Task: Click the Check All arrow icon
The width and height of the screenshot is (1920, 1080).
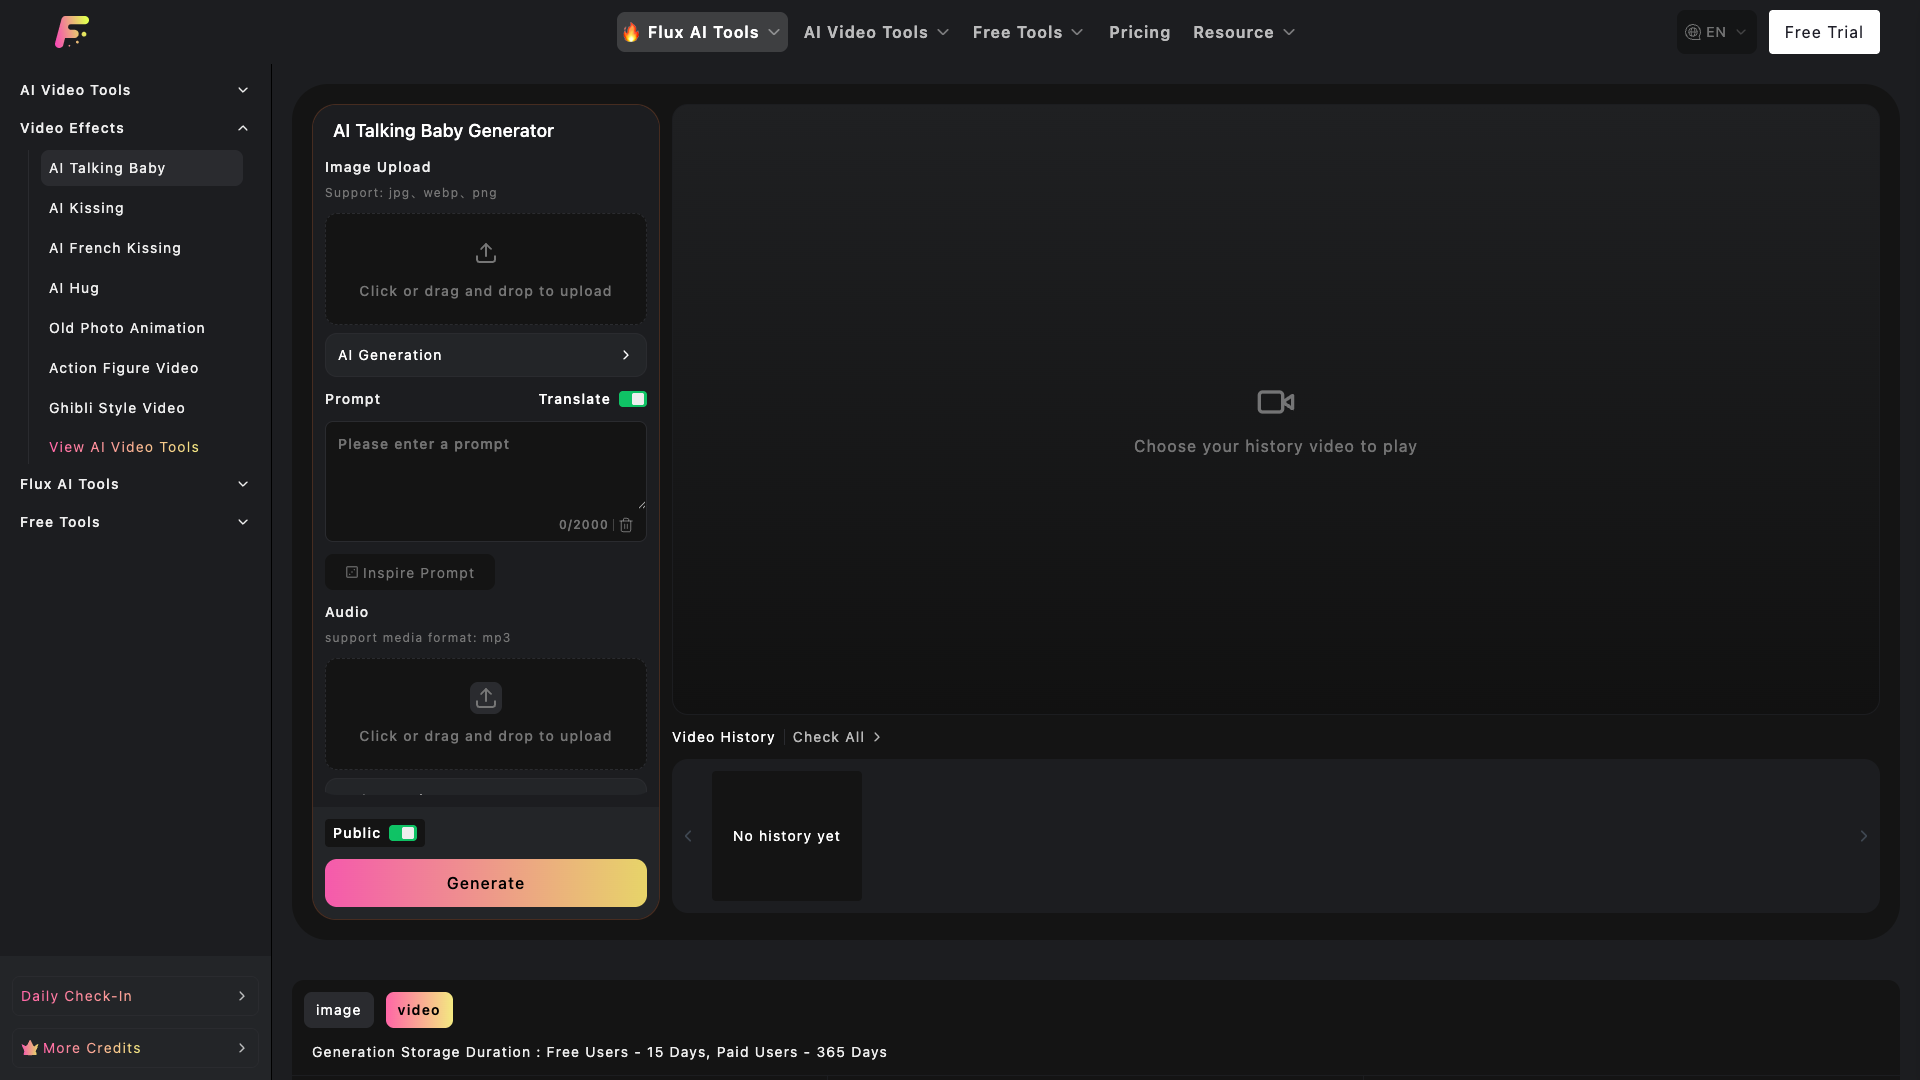Action: pos(877,737)
